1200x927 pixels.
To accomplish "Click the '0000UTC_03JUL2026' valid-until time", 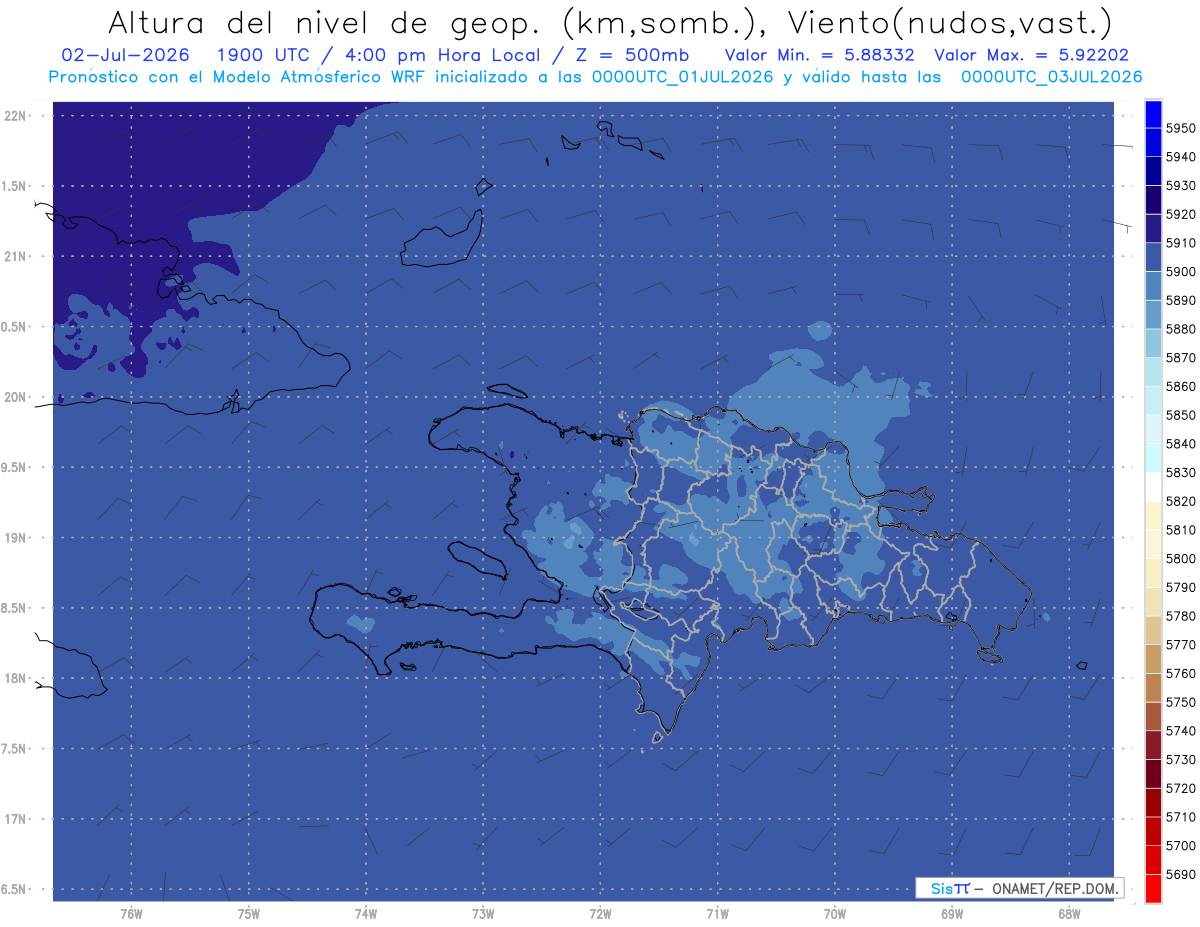I will coord(1052,77).
